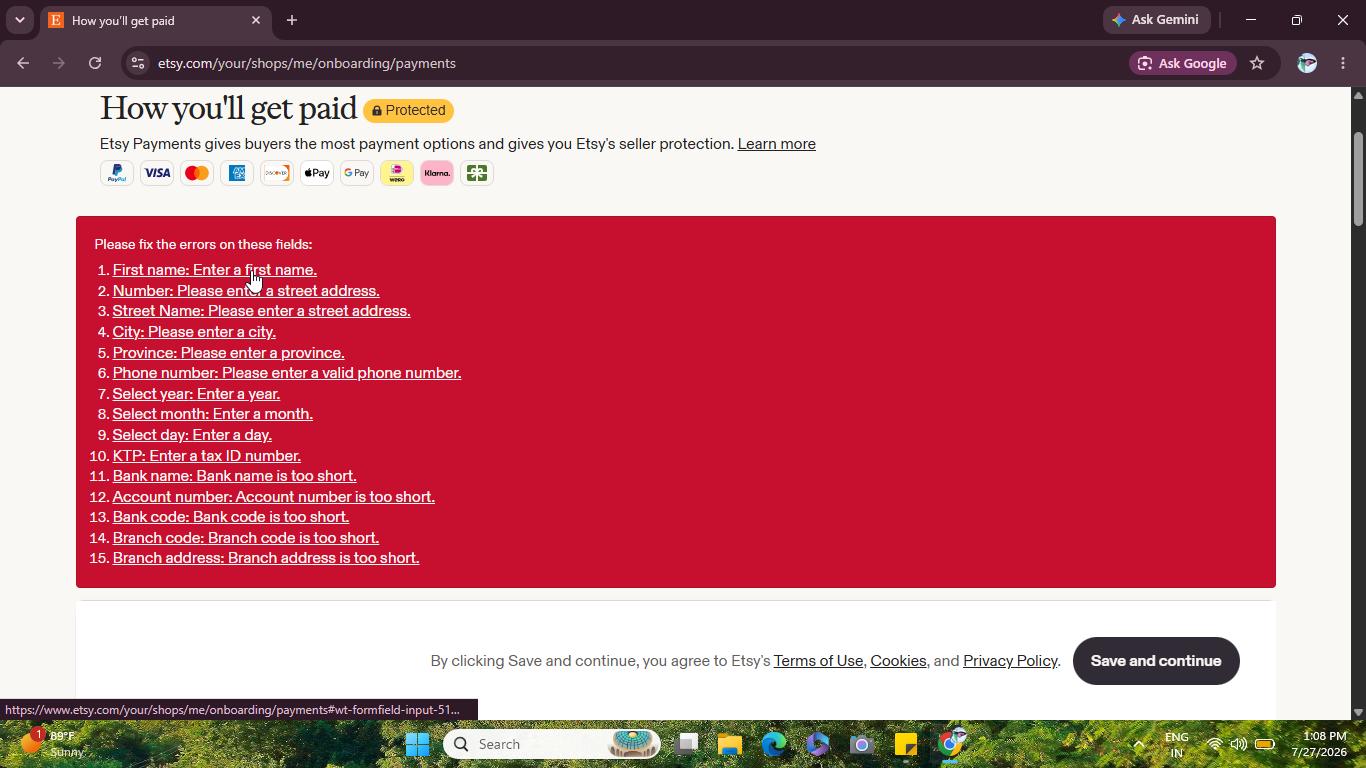Click the page's vertical scrollbar thumb
The image size is (1366, 768).
[x=1358, y=178]
